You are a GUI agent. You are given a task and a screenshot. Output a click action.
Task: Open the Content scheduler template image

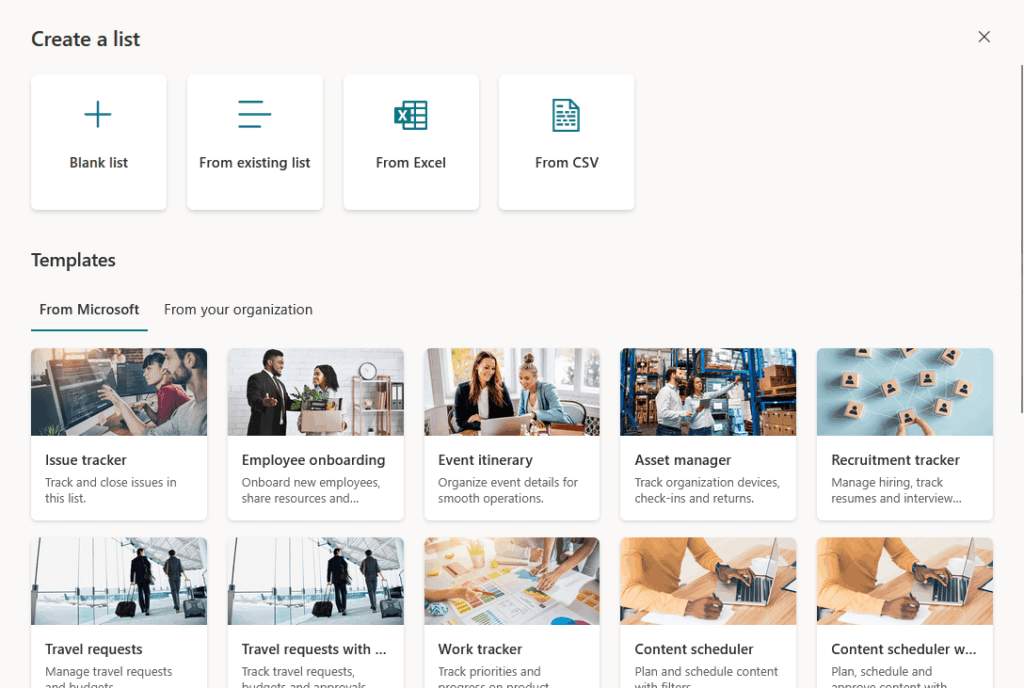tap(708, 581)
